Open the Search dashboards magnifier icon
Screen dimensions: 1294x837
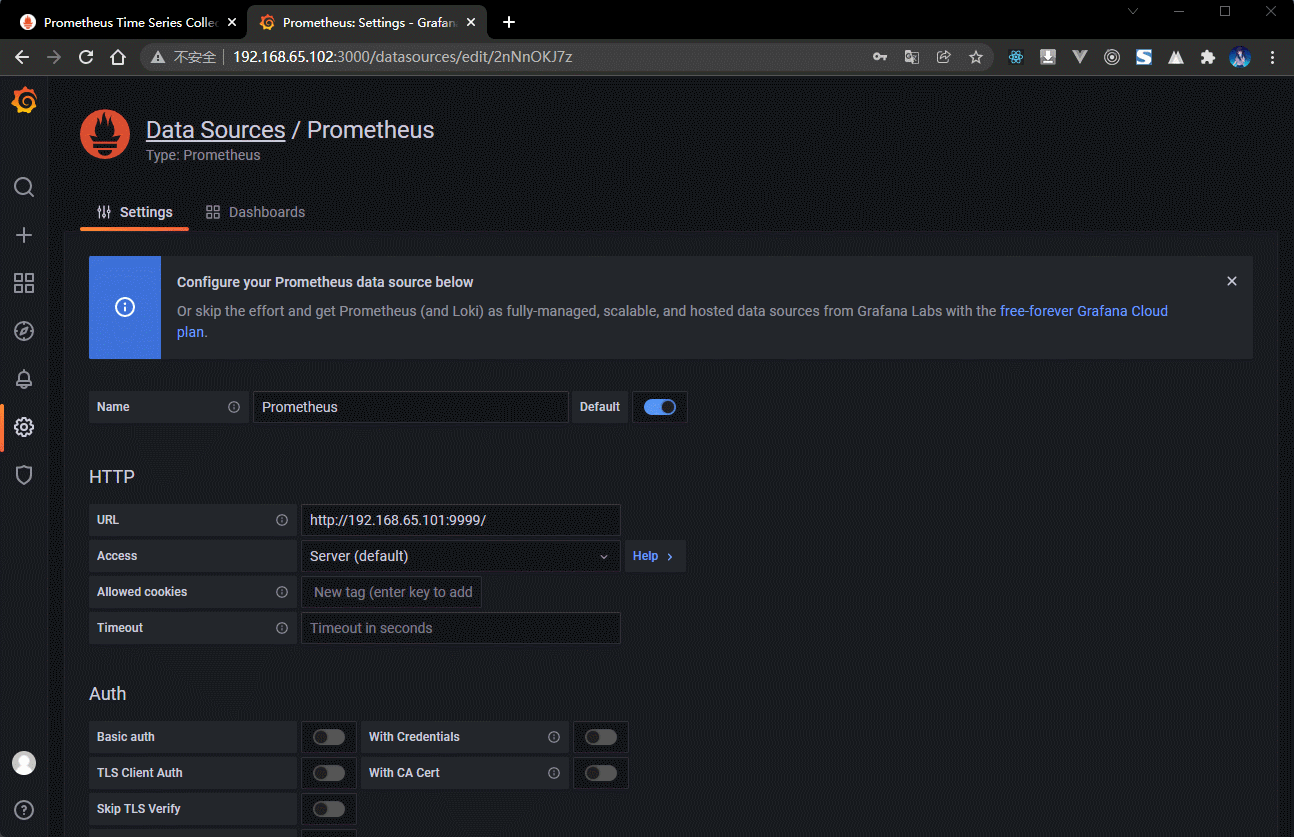24,187
